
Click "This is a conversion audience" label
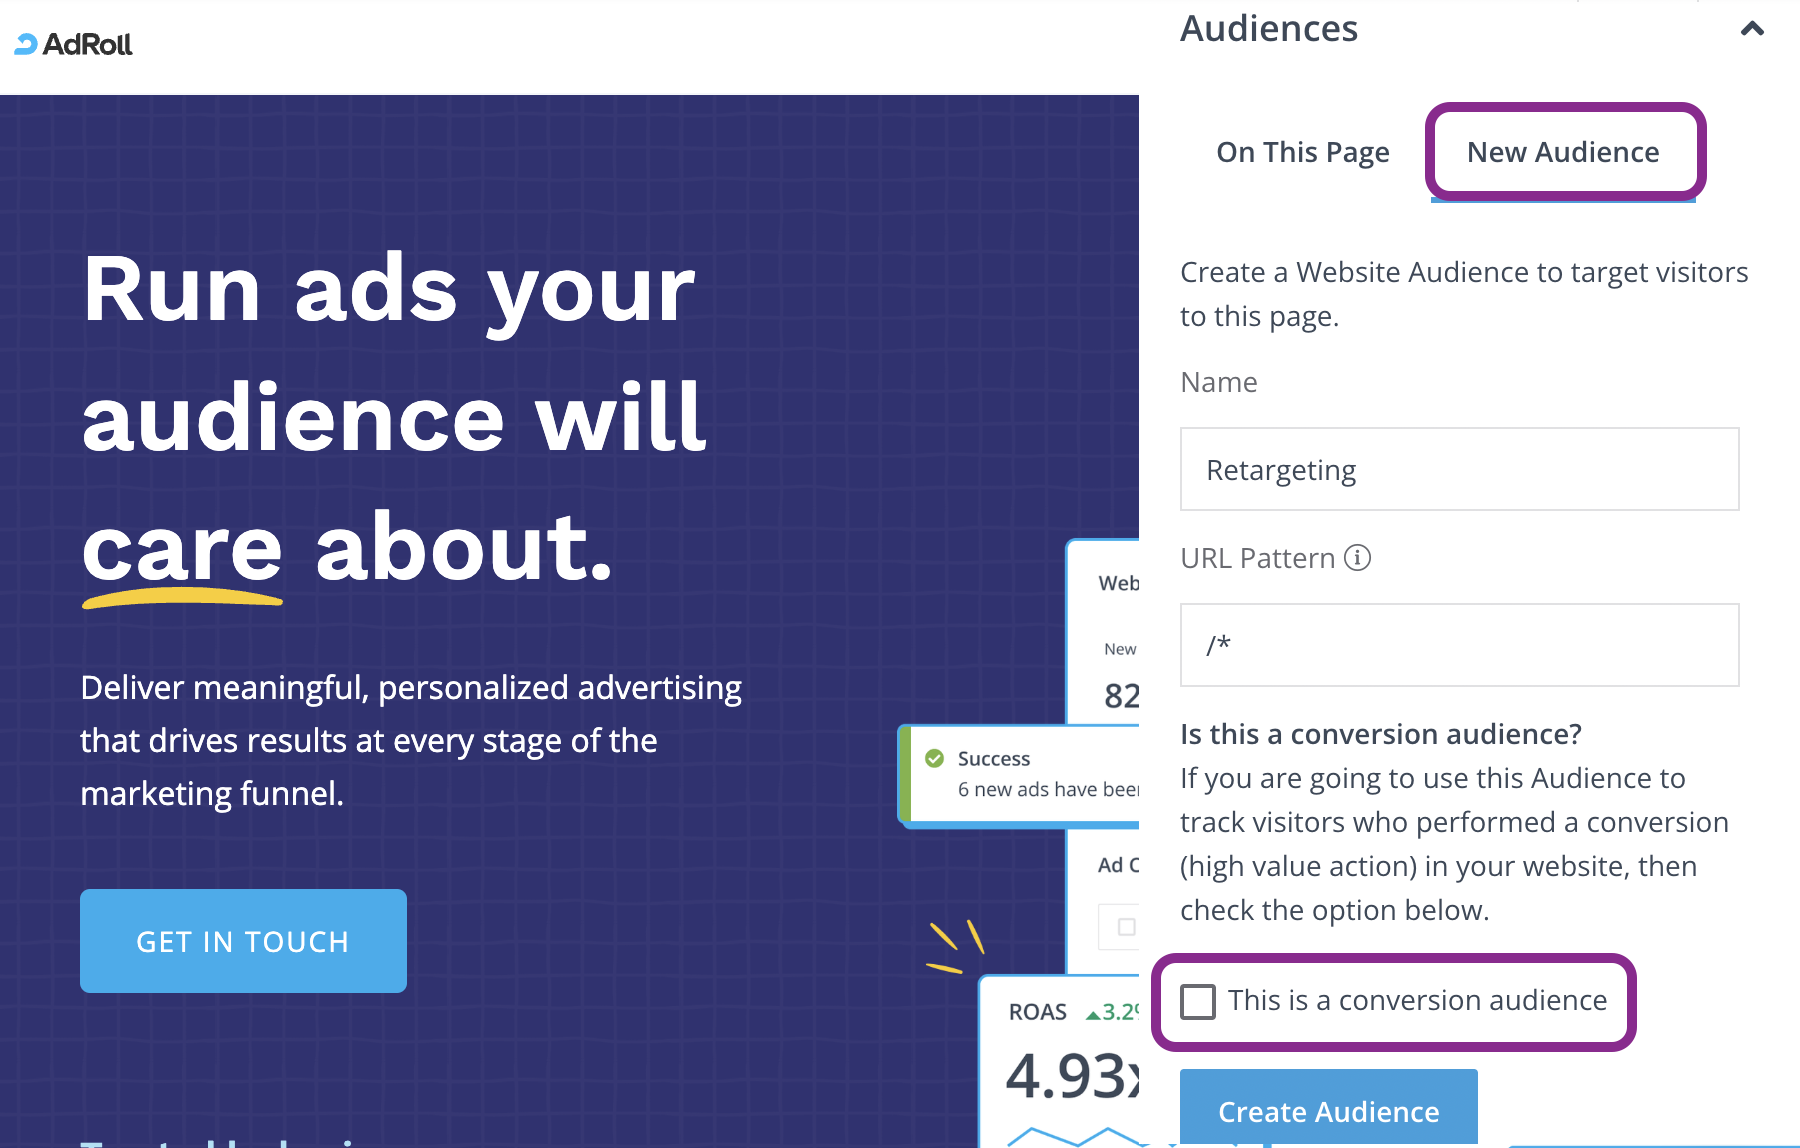[x=1417, y=1000]
